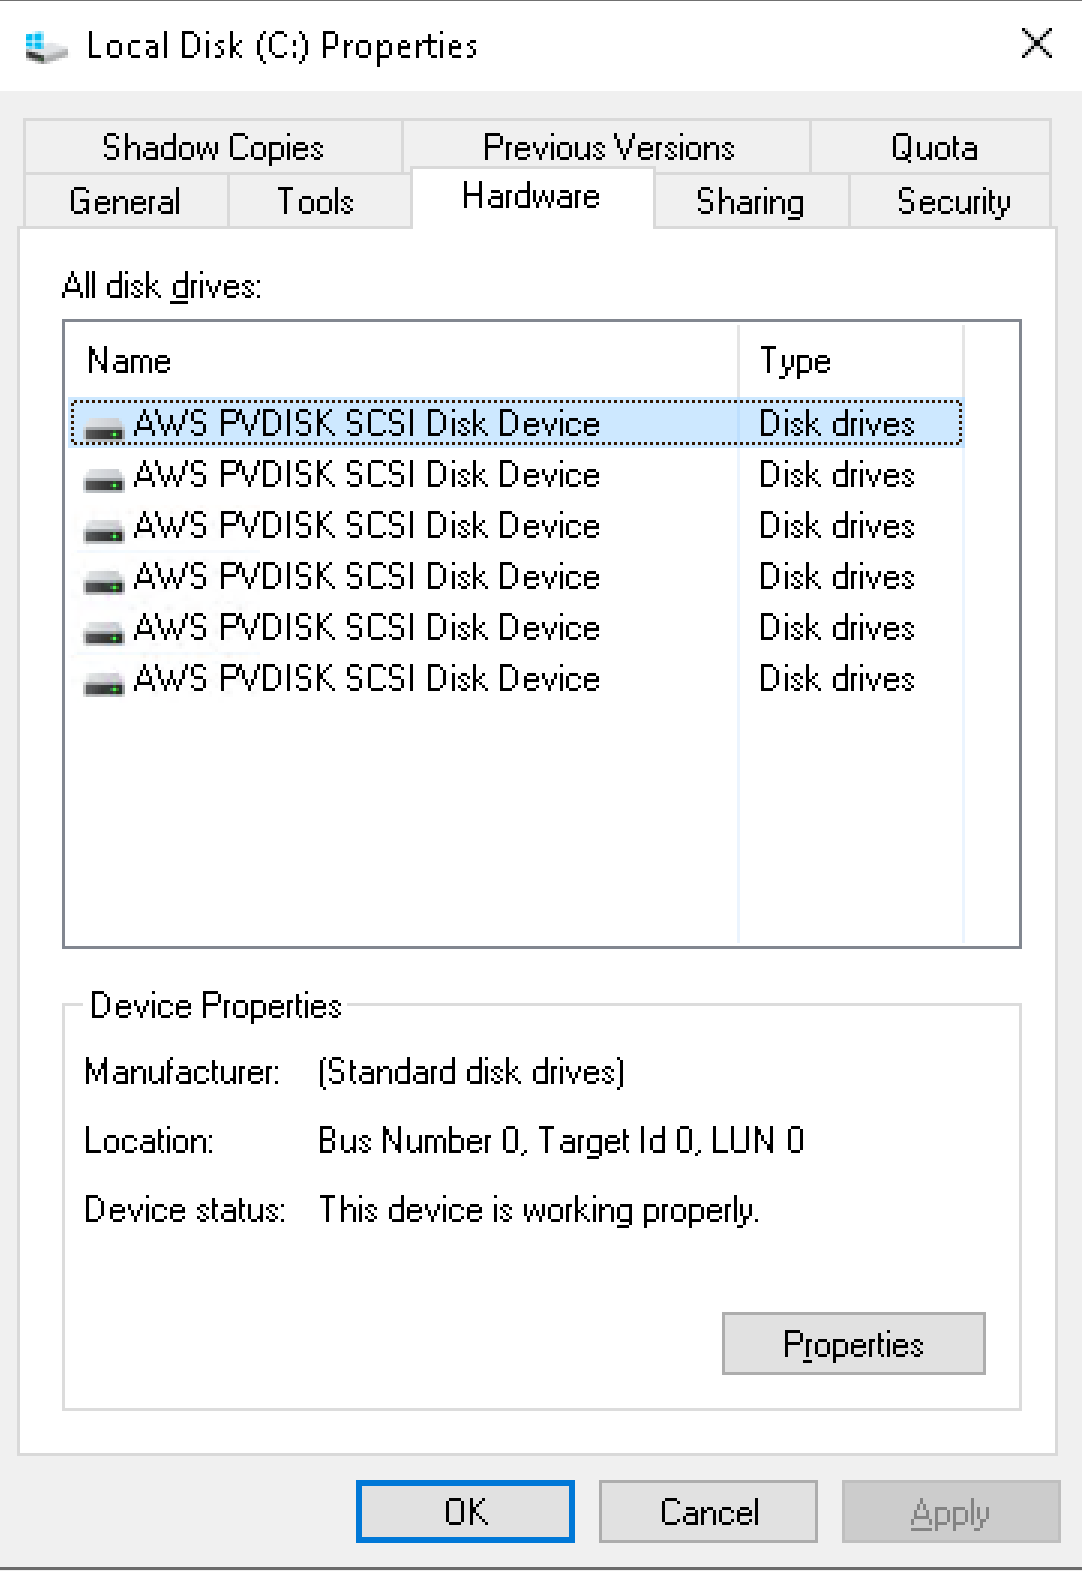The image size is (1082, 1571).
Task: Open the Previous Versions tab
Action: point(607,147)
